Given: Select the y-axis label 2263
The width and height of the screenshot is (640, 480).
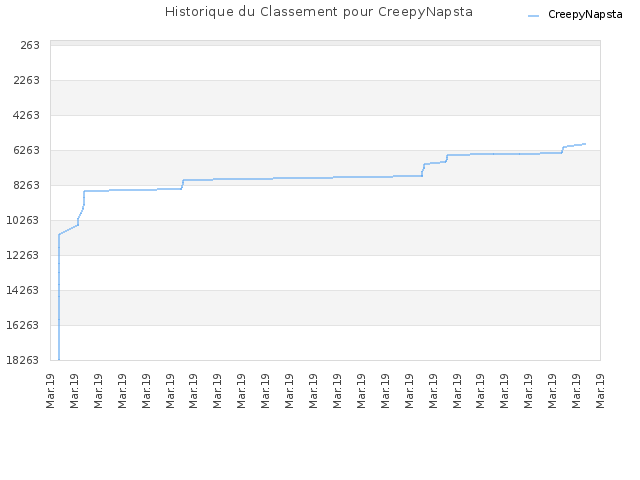Looking at the screenshot, I should [x=27, y=80].
